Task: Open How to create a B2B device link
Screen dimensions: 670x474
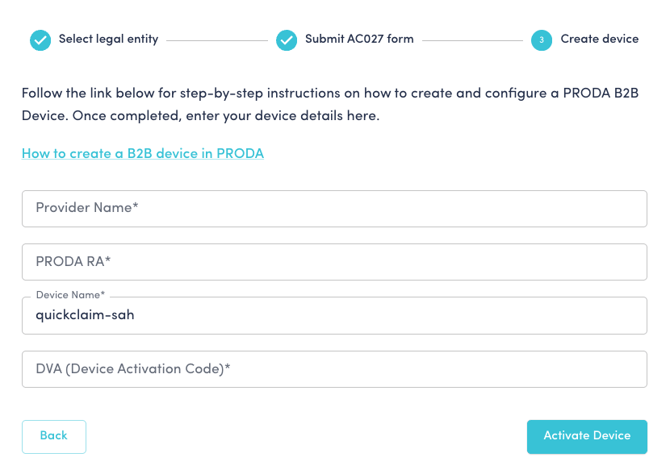Action: pyautogui.click(x=143, y=154)
